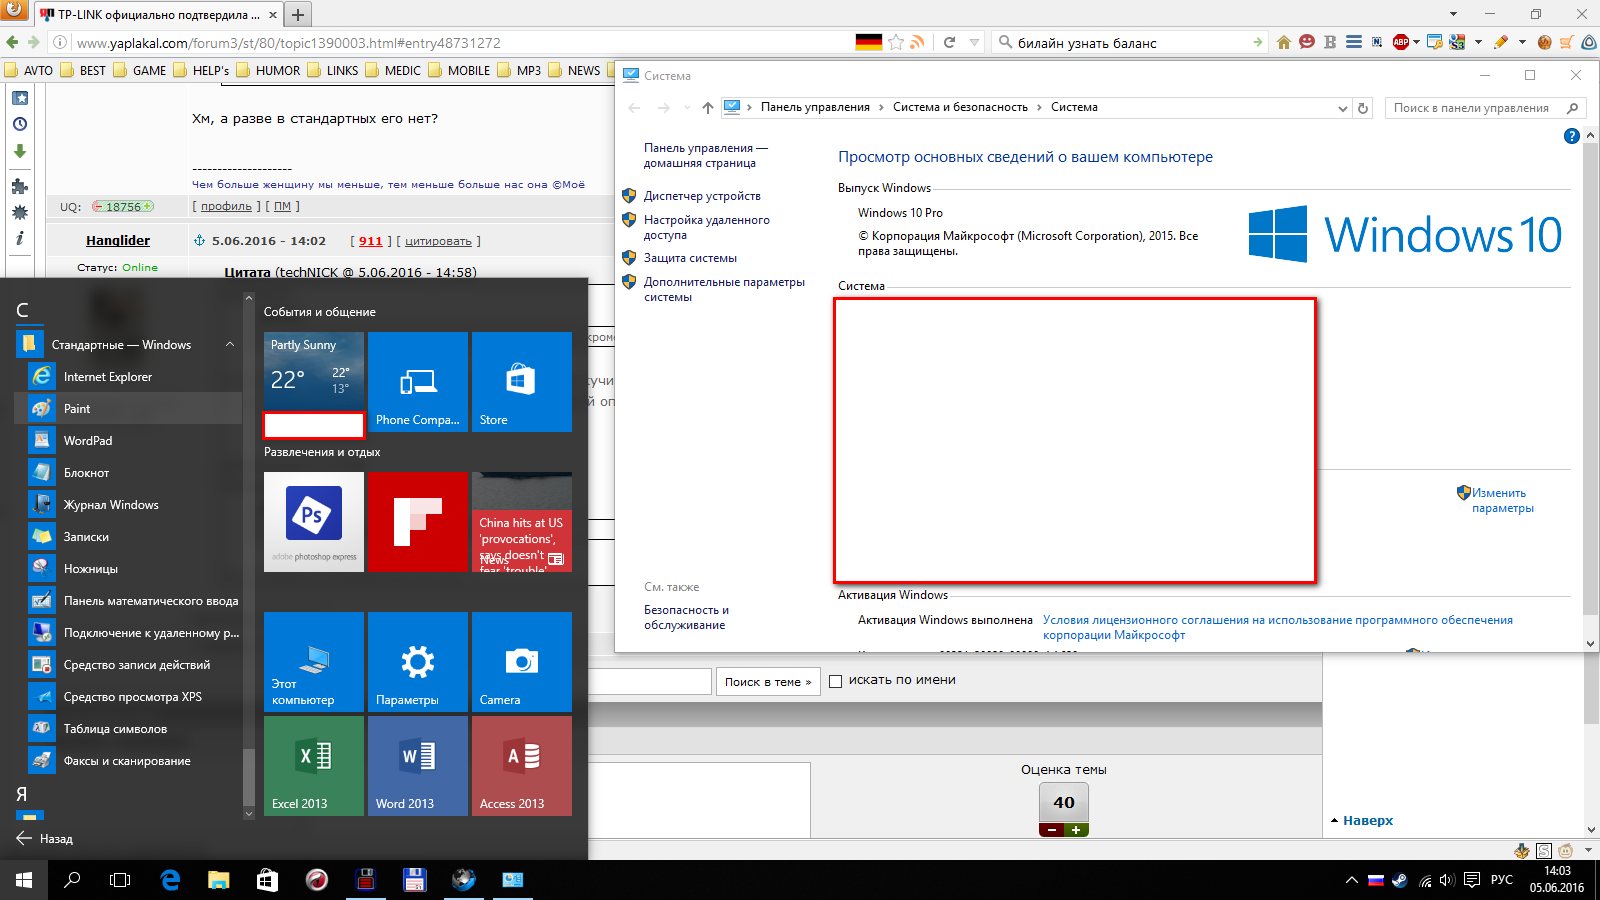Screen dimensions: 1600x900
Task: Open Ножницы snipping tool in Start menu
Action: coord(128,568)
